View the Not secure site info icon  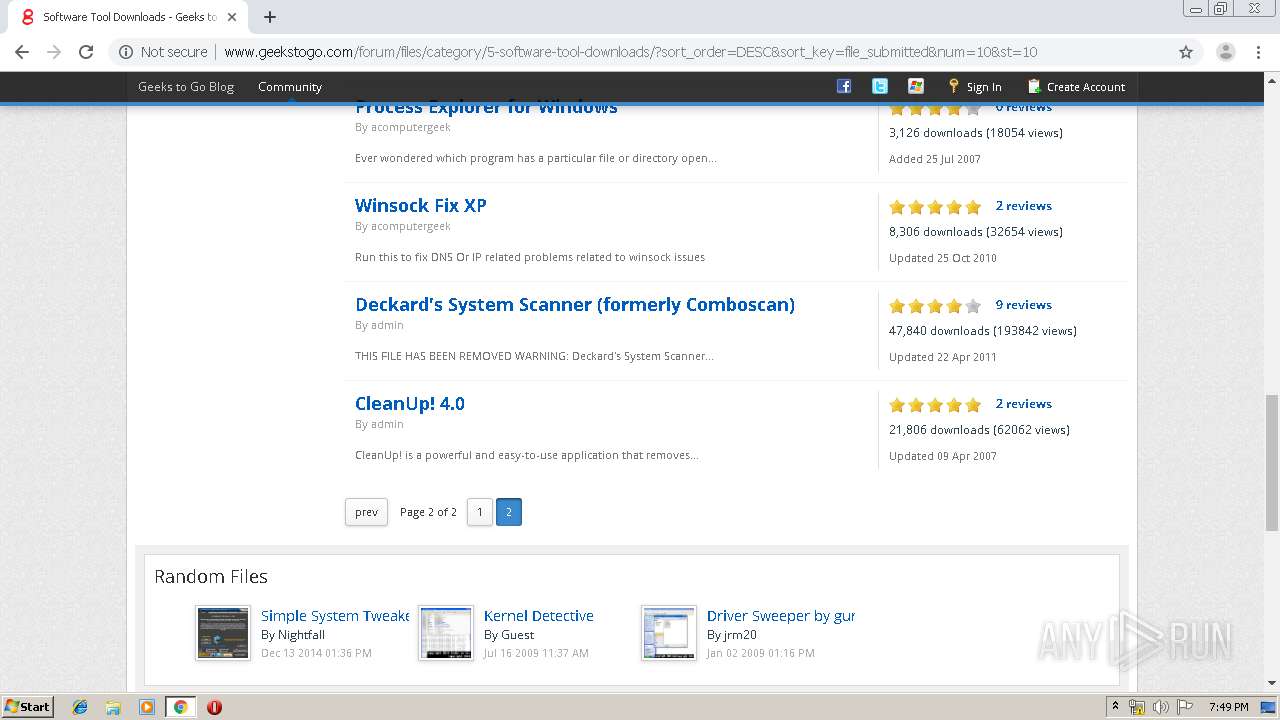(125, 52)
